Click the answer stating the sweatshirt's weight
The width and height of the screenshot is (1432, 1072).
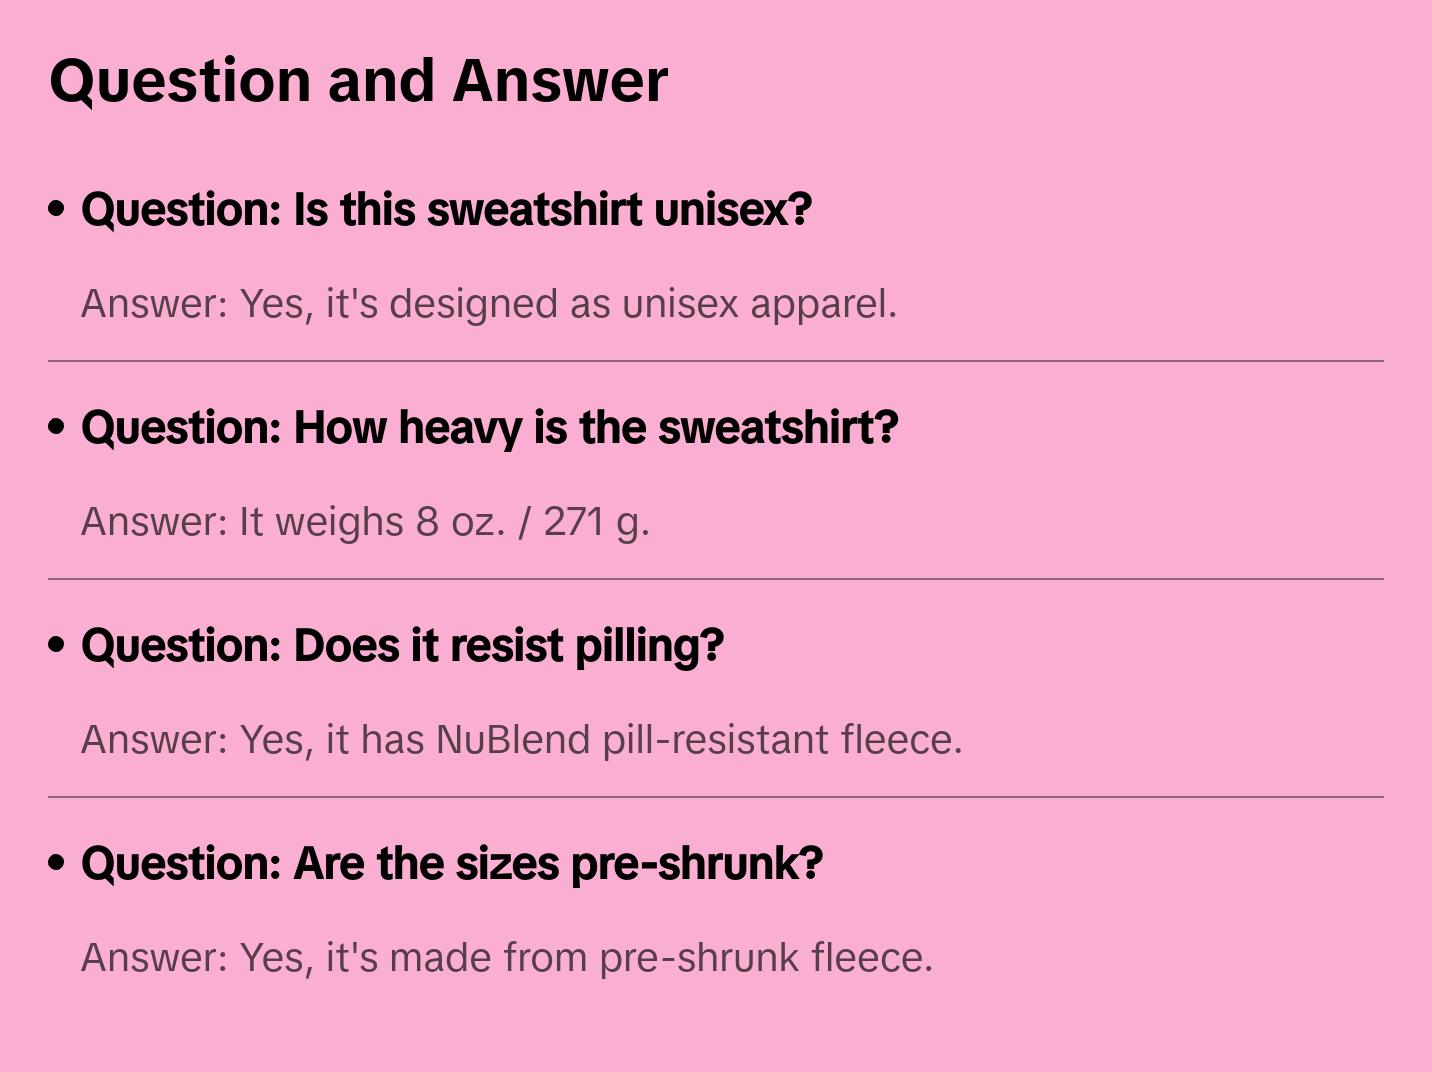(x=365, y=522)
